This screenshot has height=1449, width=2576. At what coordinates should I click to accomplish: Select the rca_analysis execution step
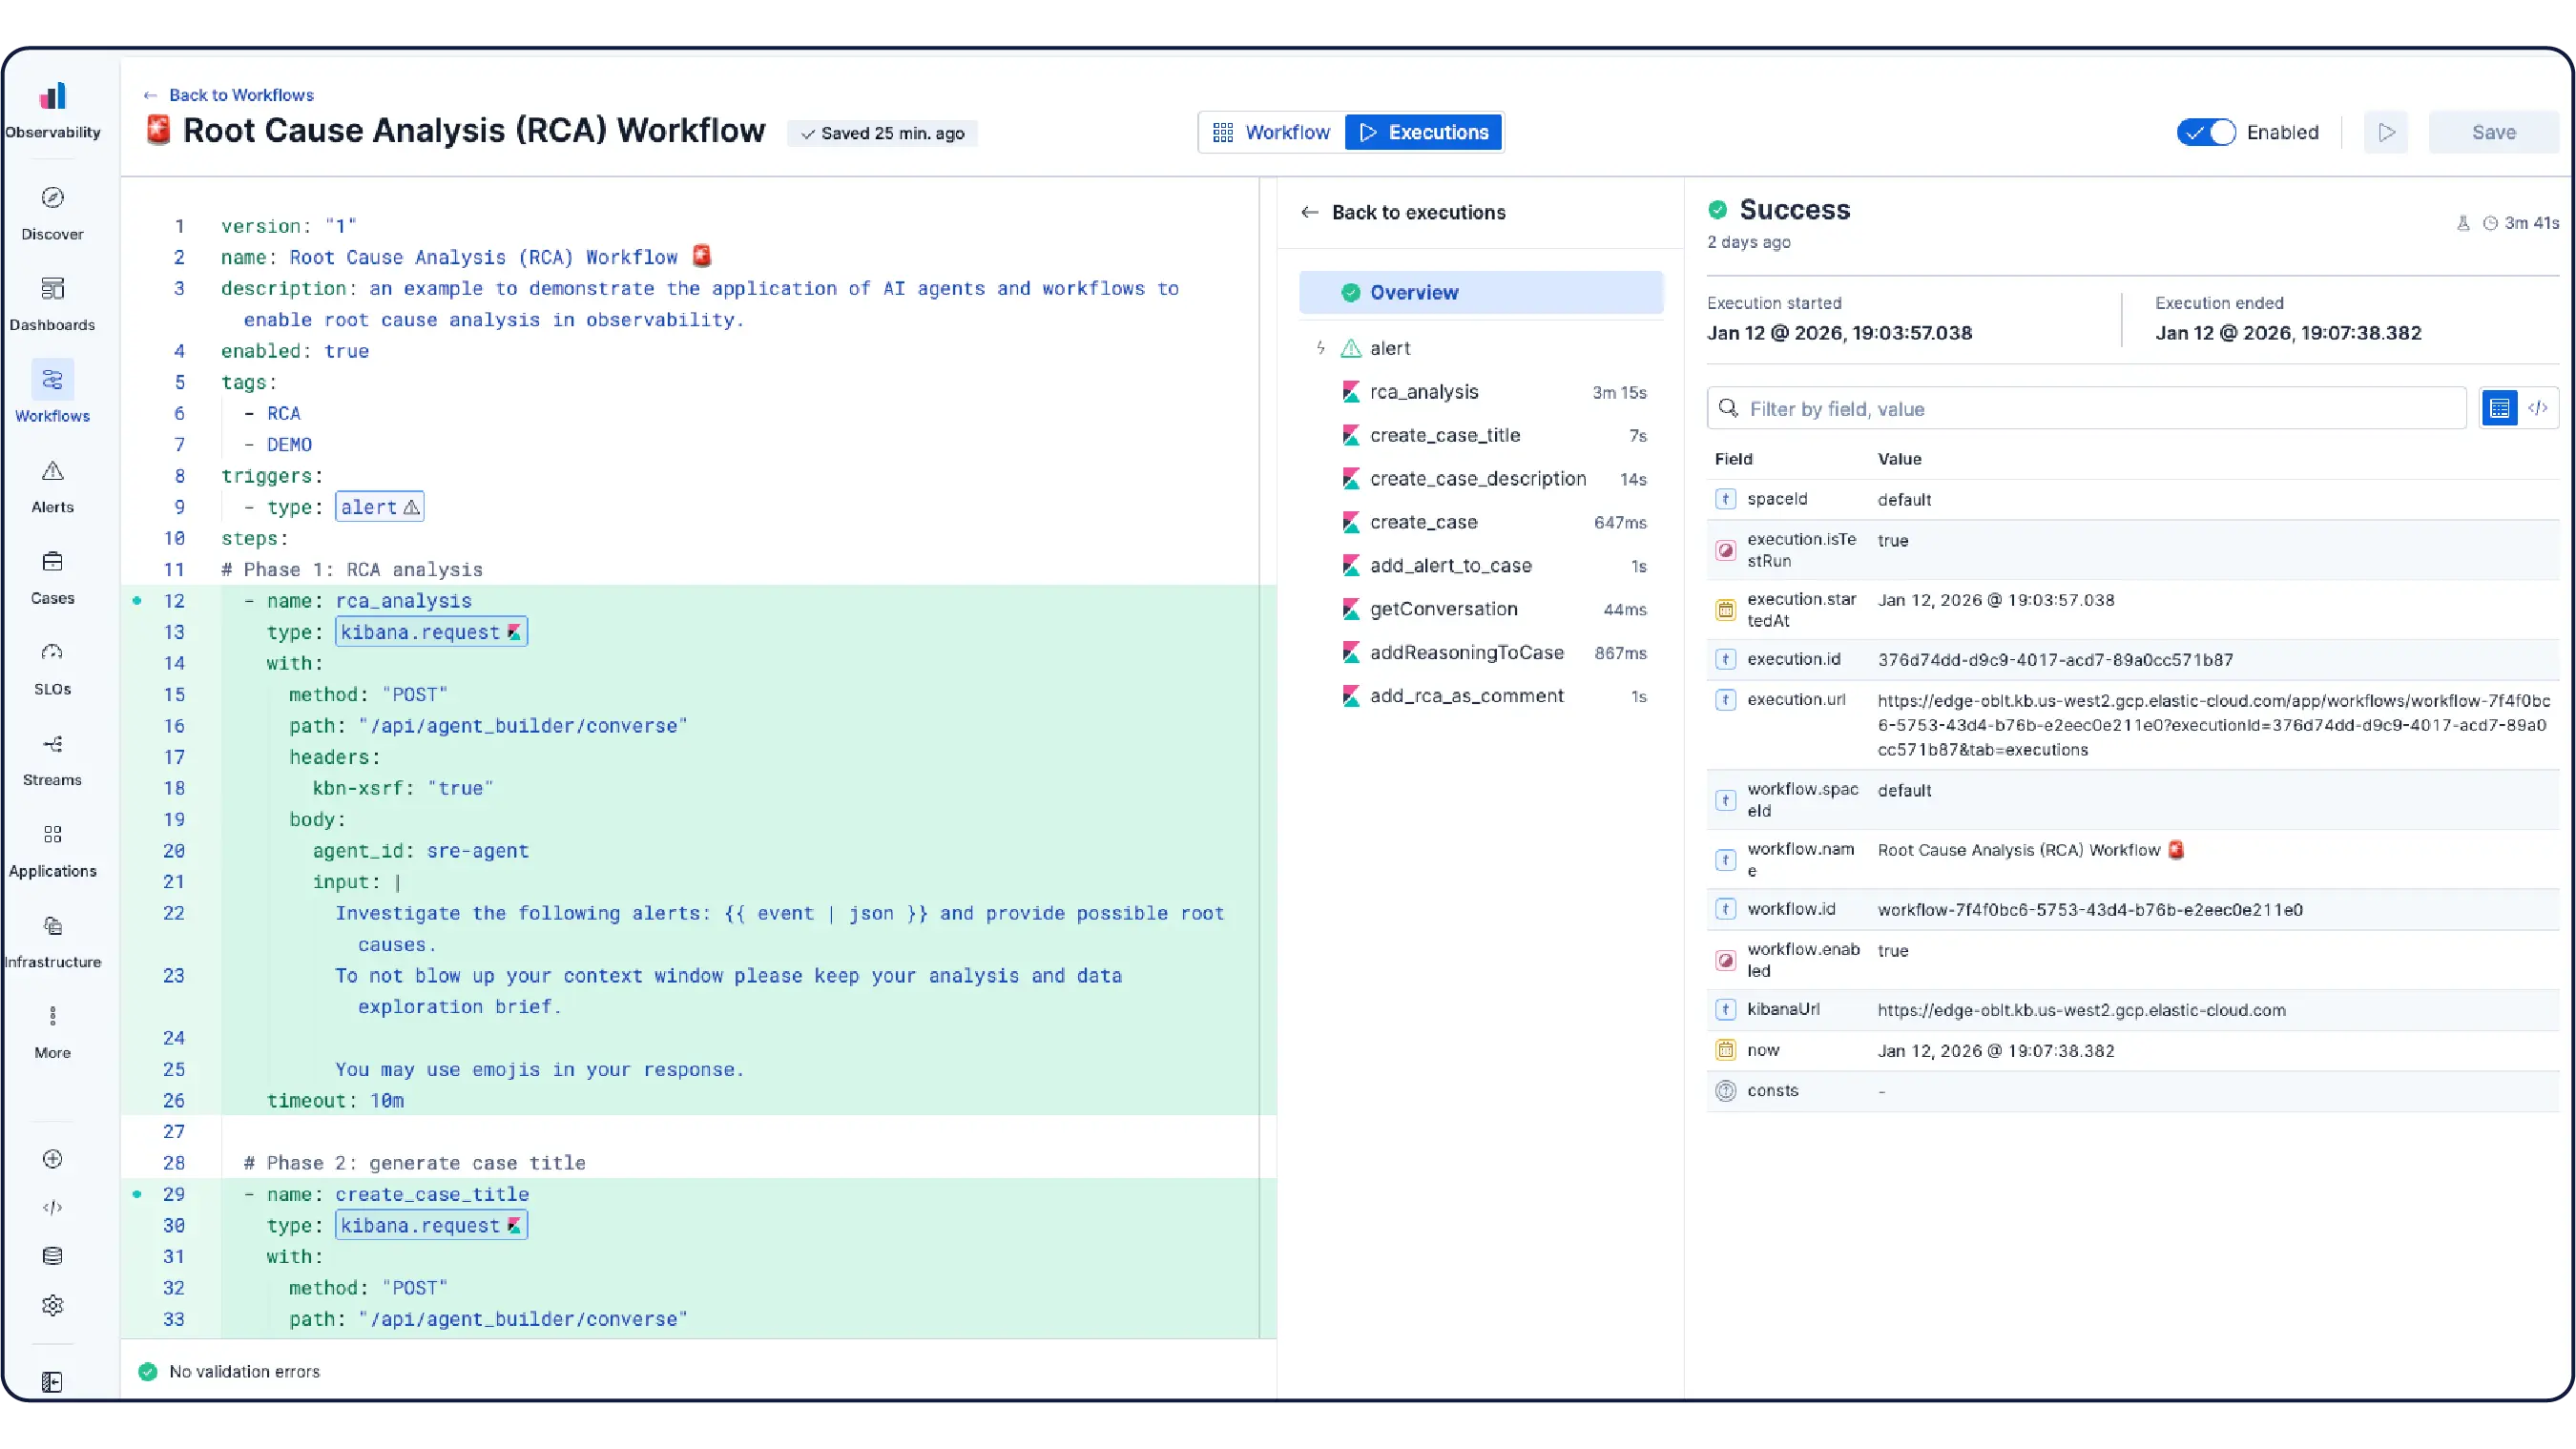[x=1424, y=392]
